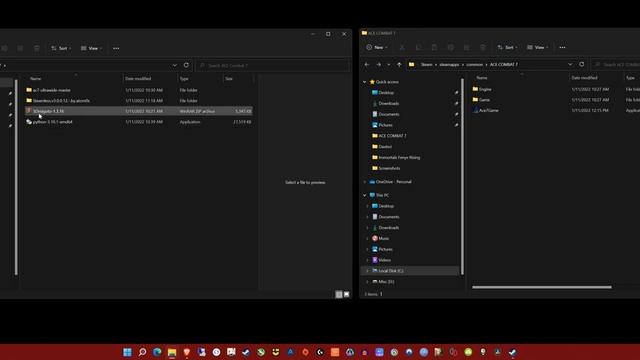The width and height of the screenshot is (640, 360).
Task: Go back in ACE COMBAT 7 window
Action: (367, 64)
